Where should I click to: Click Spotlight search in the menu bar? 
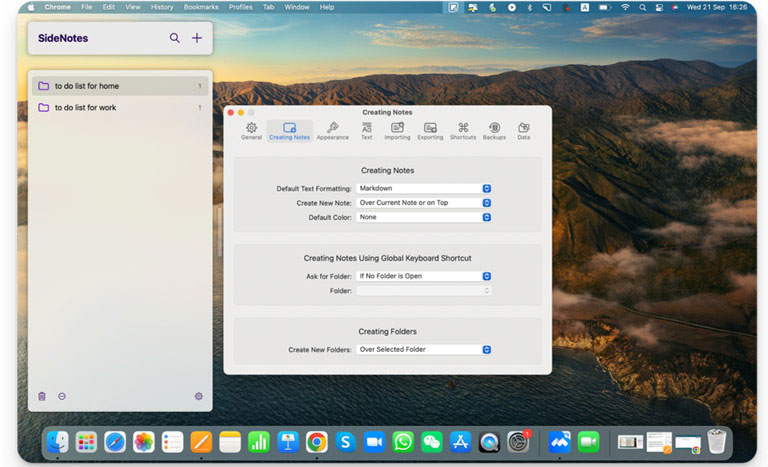[x=643, y=7]
